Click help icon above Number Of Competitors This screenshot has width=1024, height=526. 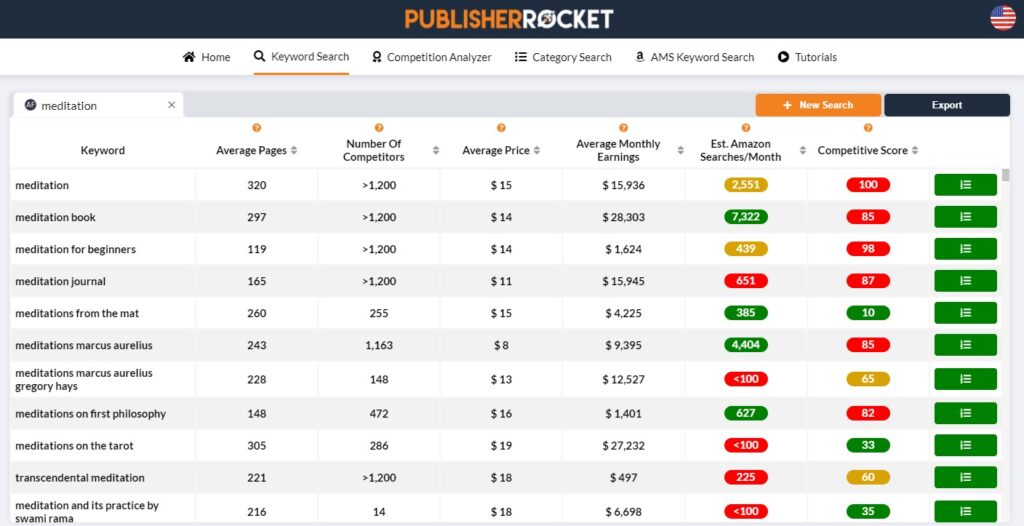click(379, 128)
